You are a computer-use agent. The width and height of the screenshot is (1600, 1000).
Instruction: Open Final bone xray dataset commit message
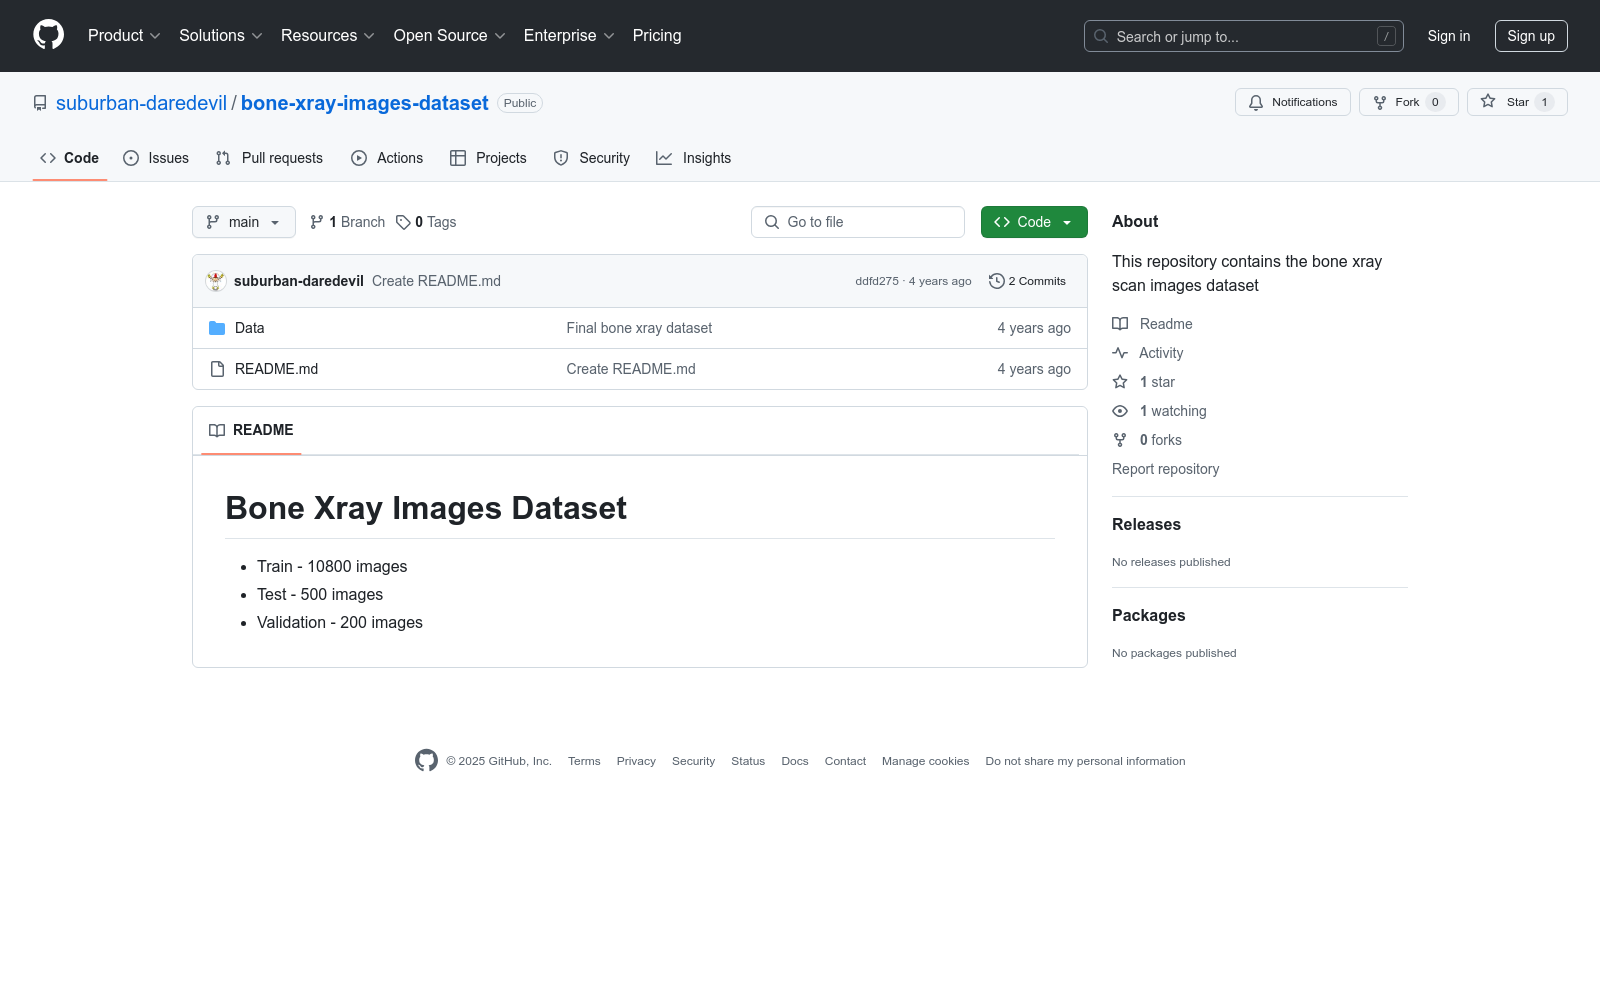coord(639,328)
